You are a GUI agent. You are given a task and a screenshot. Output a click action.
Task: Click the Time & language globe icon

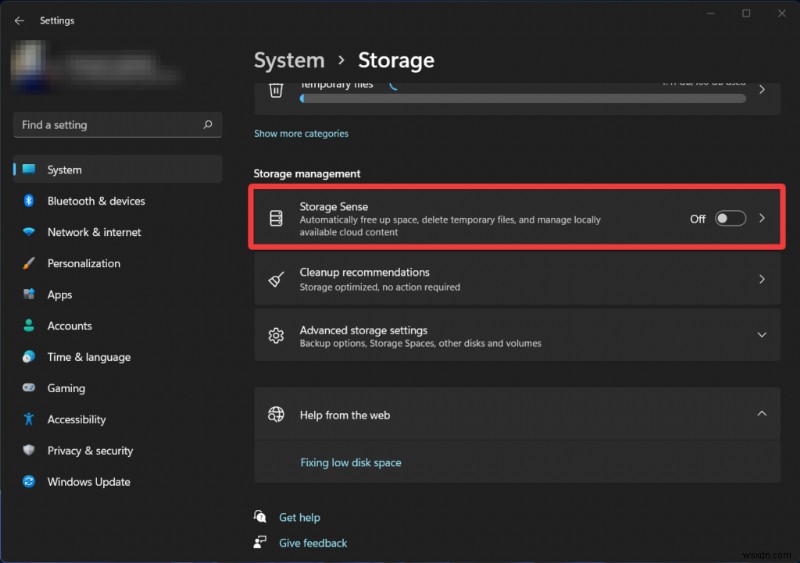click(x=29, y=356)
